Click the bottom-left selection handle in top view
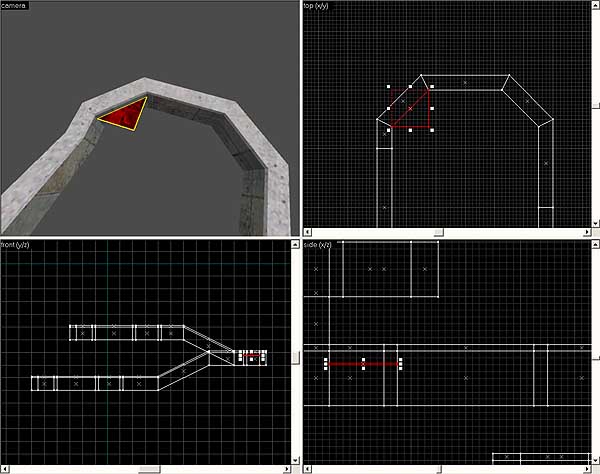 coord(388,130)
